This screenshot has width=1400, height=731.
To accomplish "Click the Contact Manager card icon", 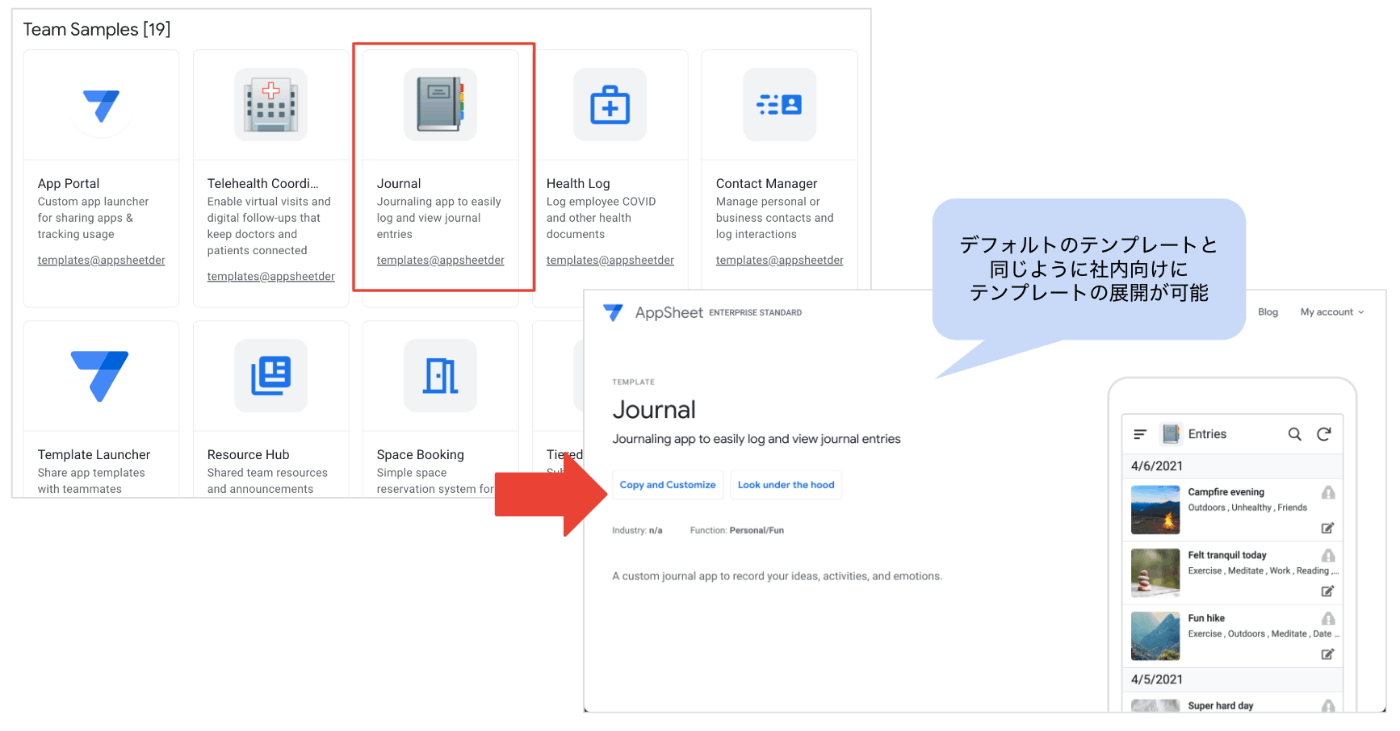I will pyautogui.click(x=780, y=105).
